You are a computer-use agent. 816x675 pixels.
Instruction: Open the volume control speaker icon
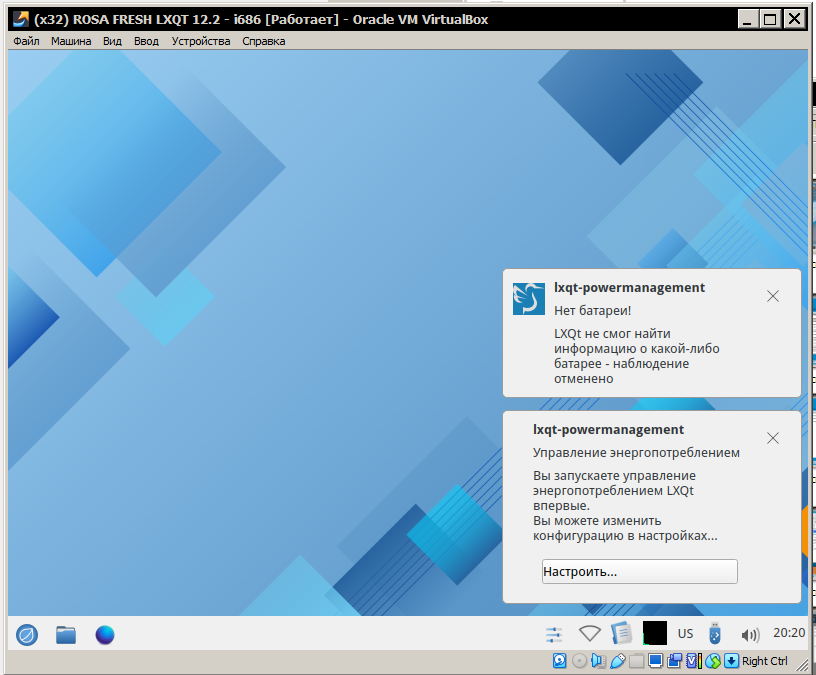point(750,634)
